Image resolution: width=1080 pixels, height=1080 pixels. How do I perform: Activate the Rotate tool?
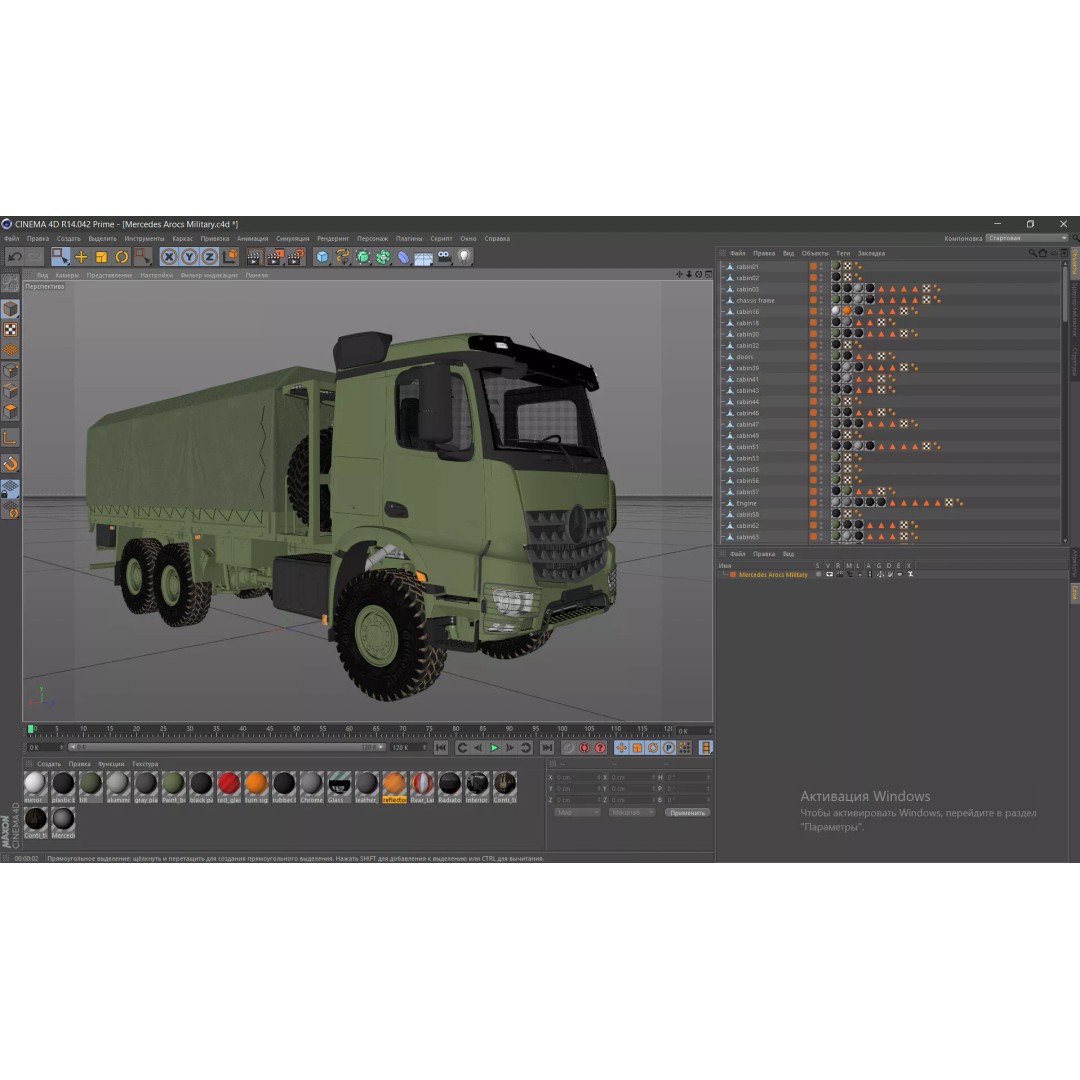(x=122, y=257)
